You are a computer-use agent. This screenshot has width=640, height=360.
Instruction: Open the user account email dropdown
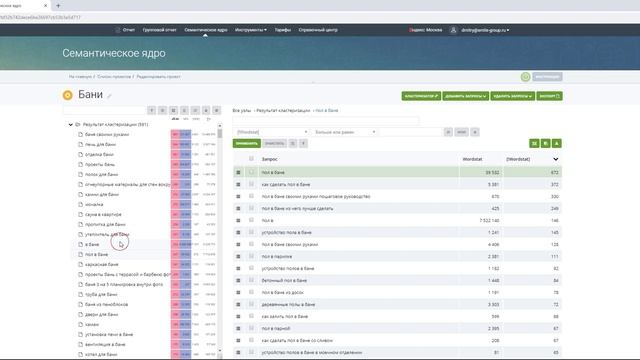[485, 30]
